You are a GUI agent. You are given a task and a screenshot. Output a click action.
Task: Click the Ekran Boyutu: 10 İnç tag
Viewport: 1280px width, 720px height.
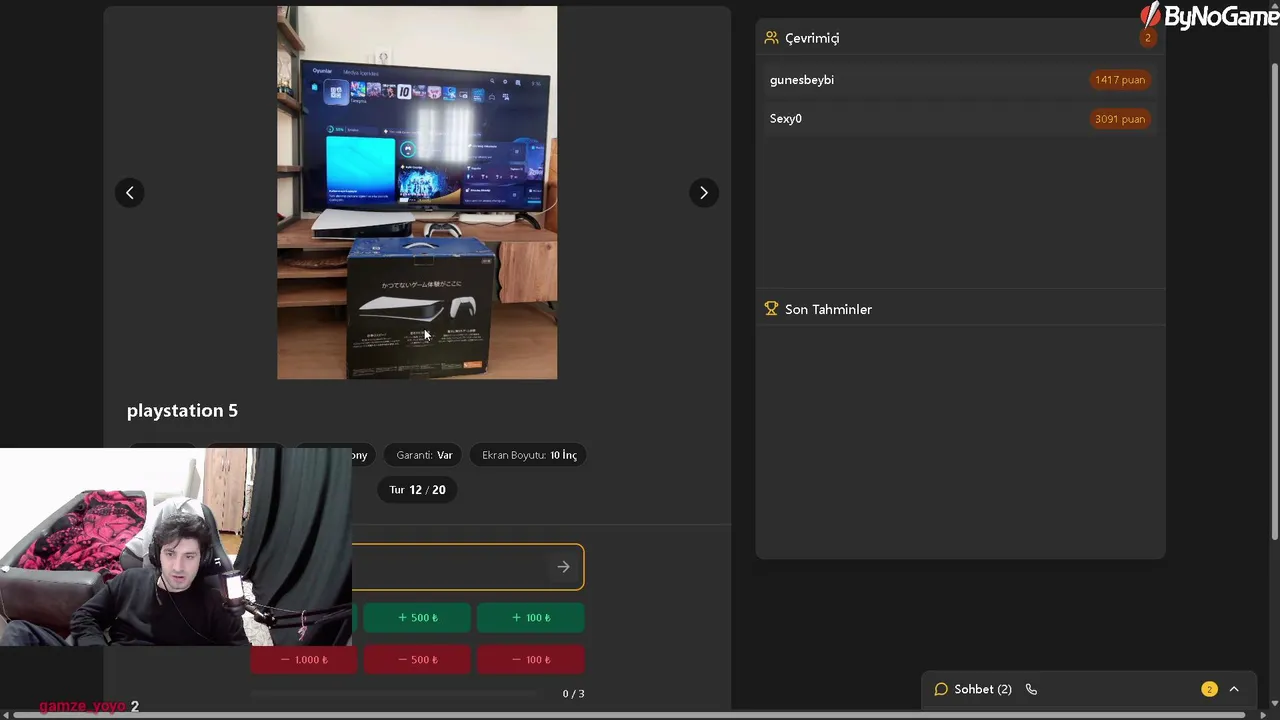[x=529, y=455]
